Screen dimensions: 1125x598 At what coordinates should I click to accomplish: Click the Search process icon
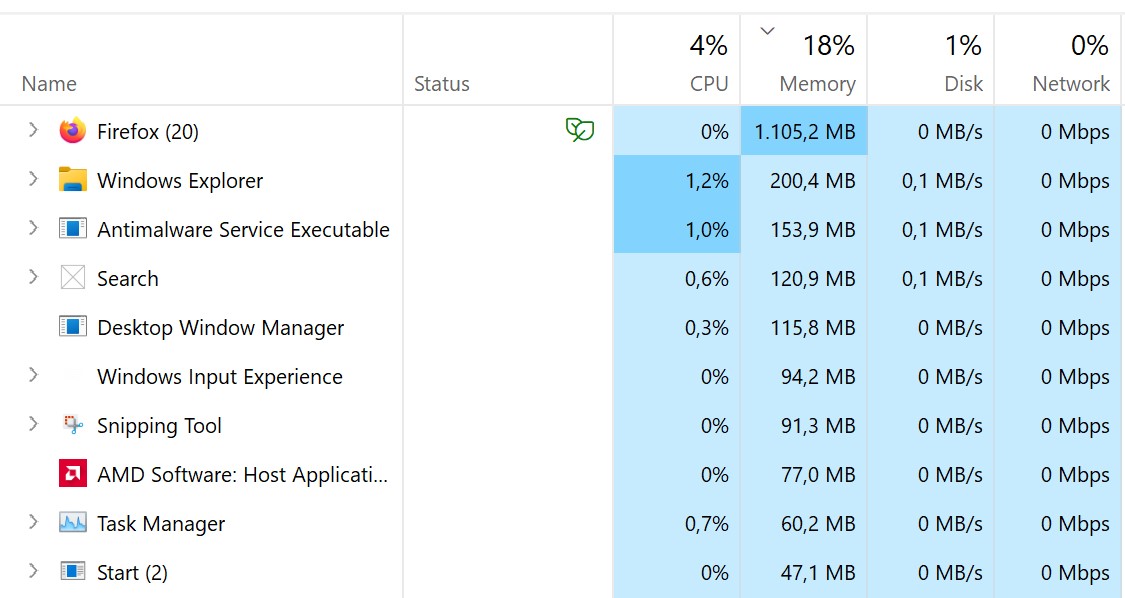[72, 278]
